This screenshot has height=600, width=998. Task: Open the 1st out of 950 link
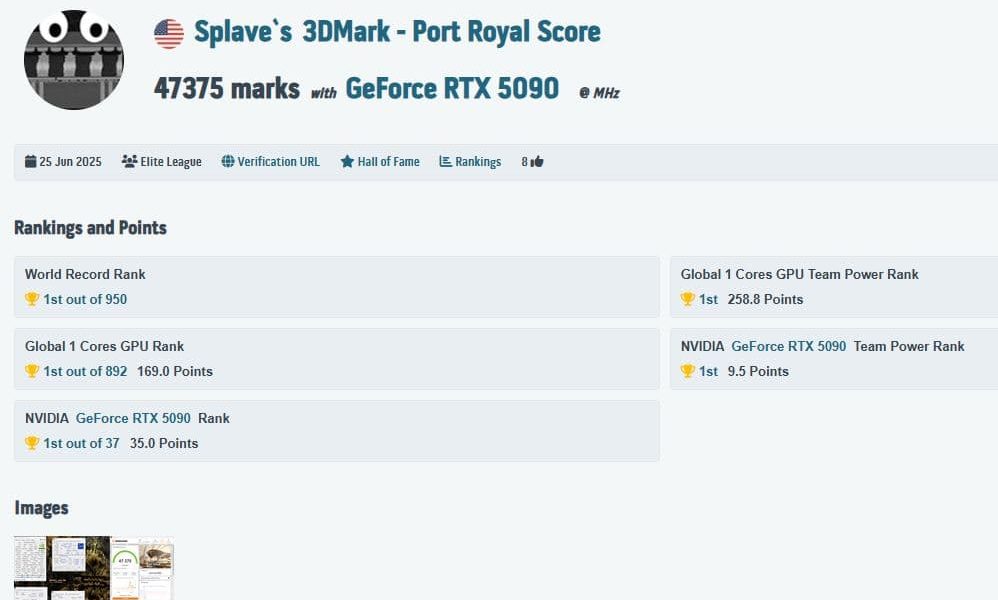pos(85,299)
